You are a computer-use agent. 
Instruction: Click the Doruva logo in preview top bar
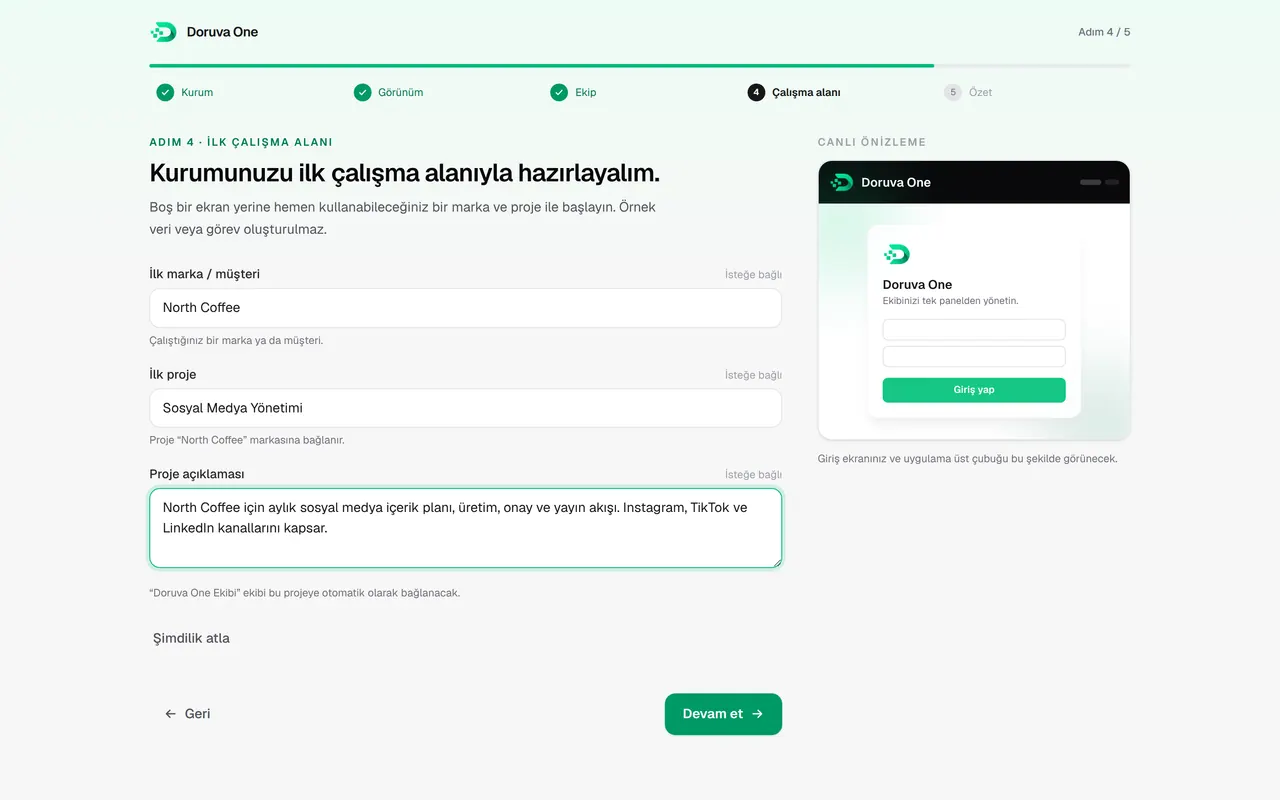(x=842, y=182)
